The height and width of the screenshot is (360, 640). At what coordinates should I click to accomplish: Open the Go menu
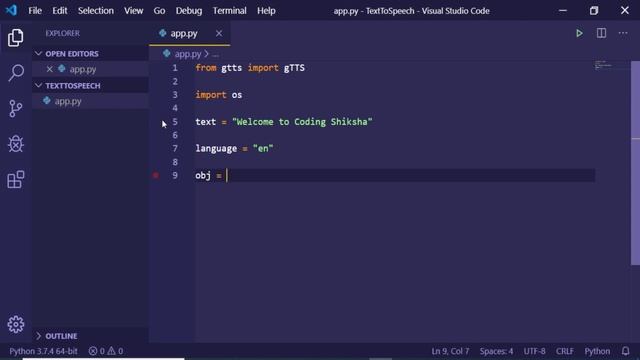(159, 11)
